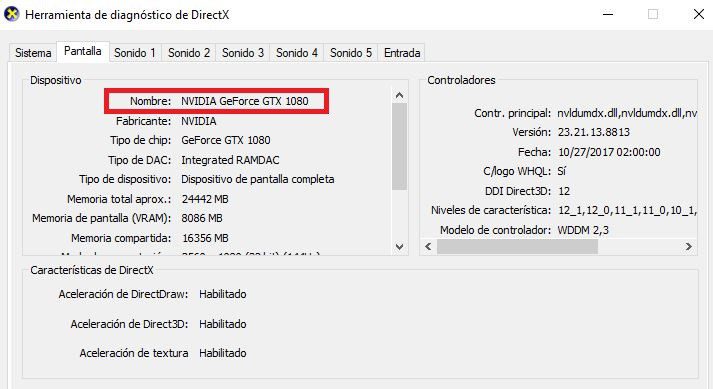Click the driver version 23.21.13.8813
The image size is (713, 389).
click(593, 132)
